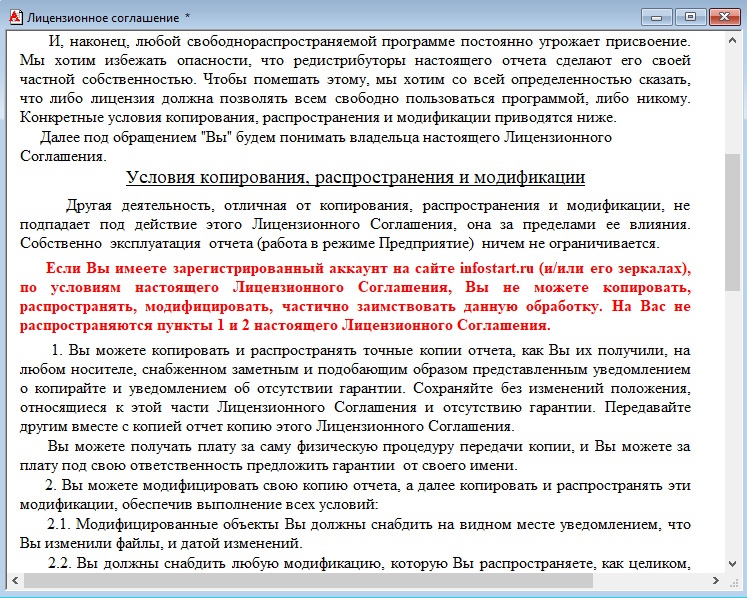Click the text 'Конкретные условия копирования'
The height and width of the screenshot is (598, 747).
tap(139, 117)
